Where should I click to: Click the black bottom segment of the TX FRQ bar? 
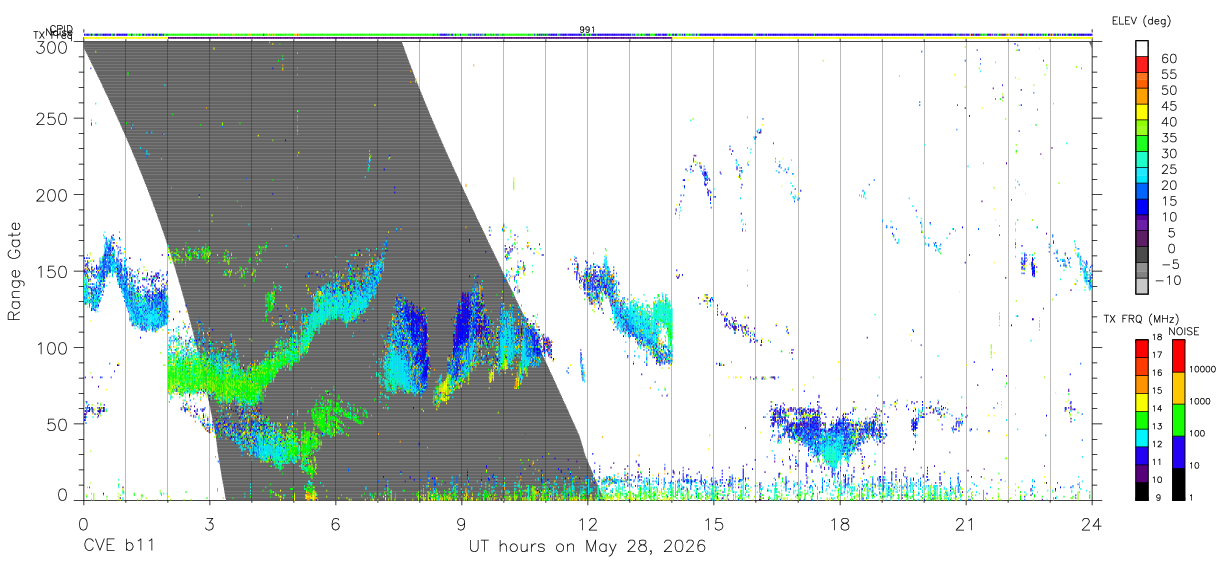click(1143, 489)
